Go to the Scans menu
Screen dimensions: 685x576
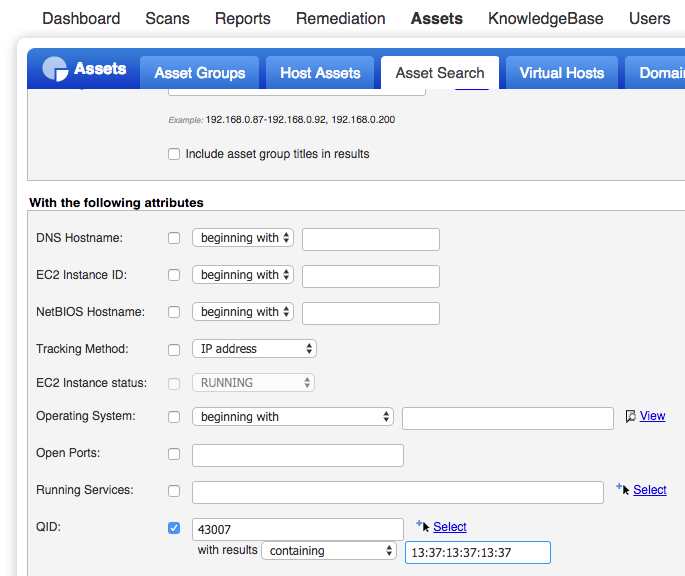point(167,18)
